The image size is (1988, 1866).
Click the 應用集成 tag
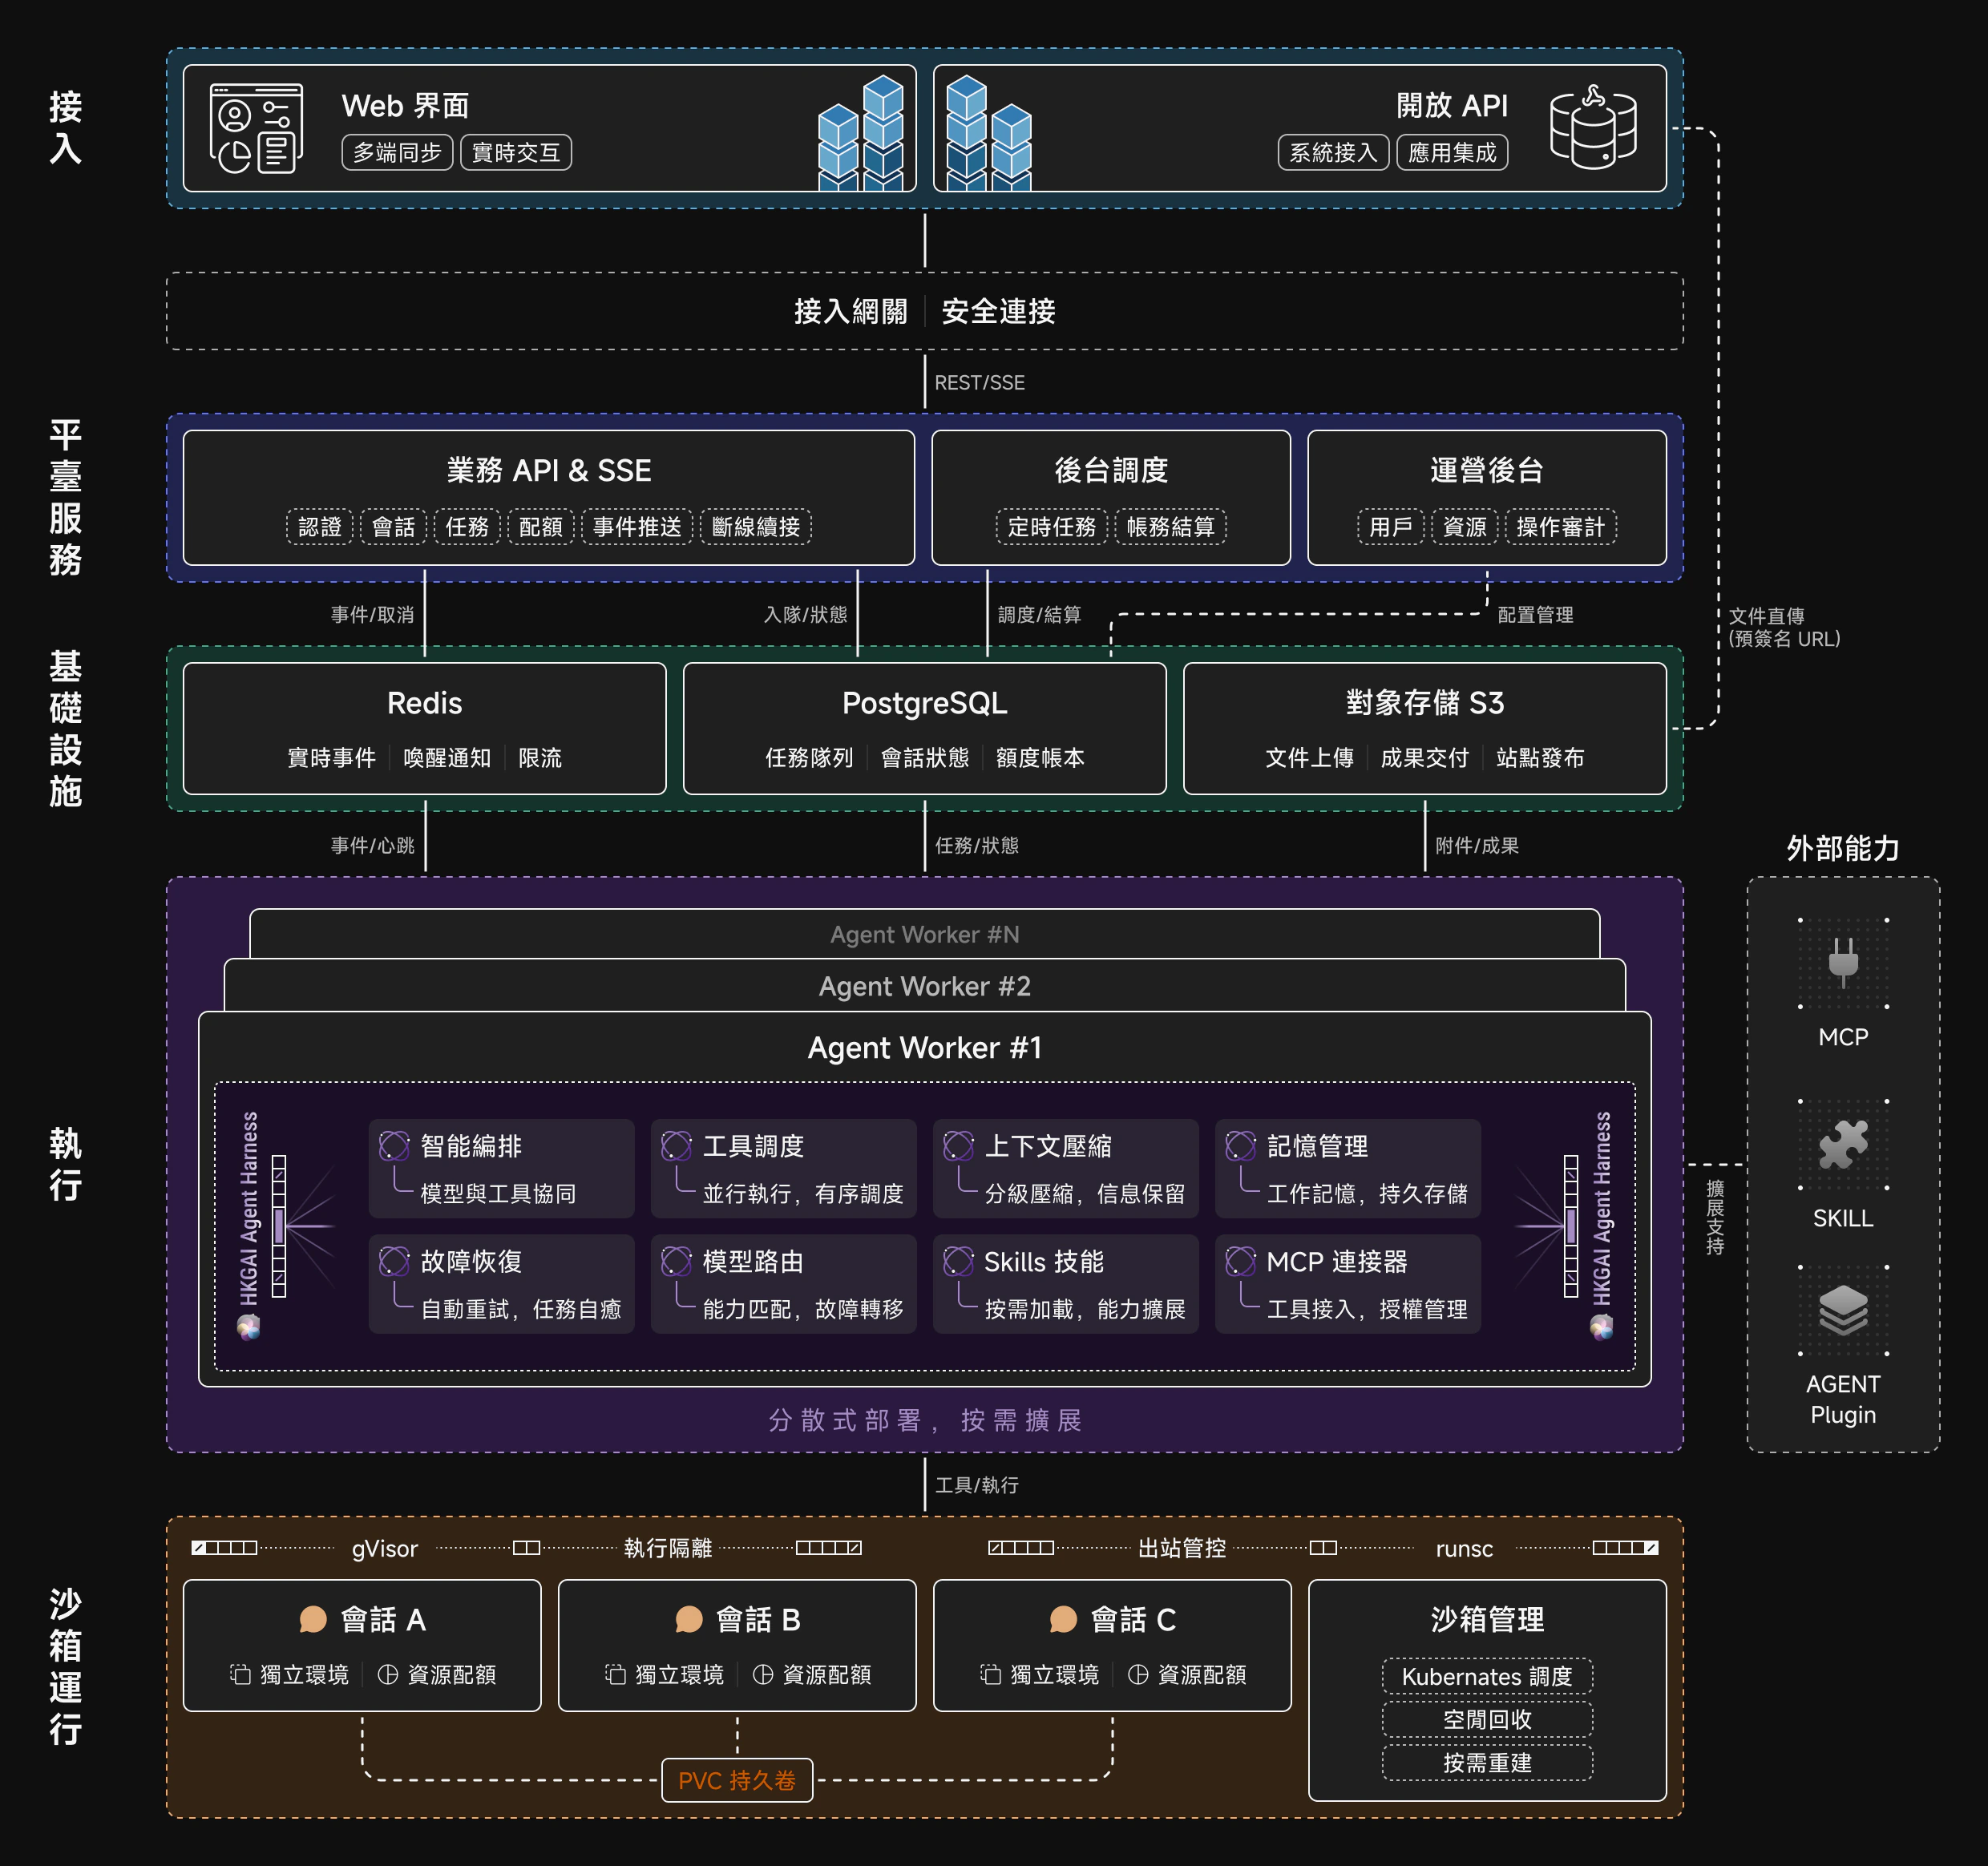click(1452, 152)
